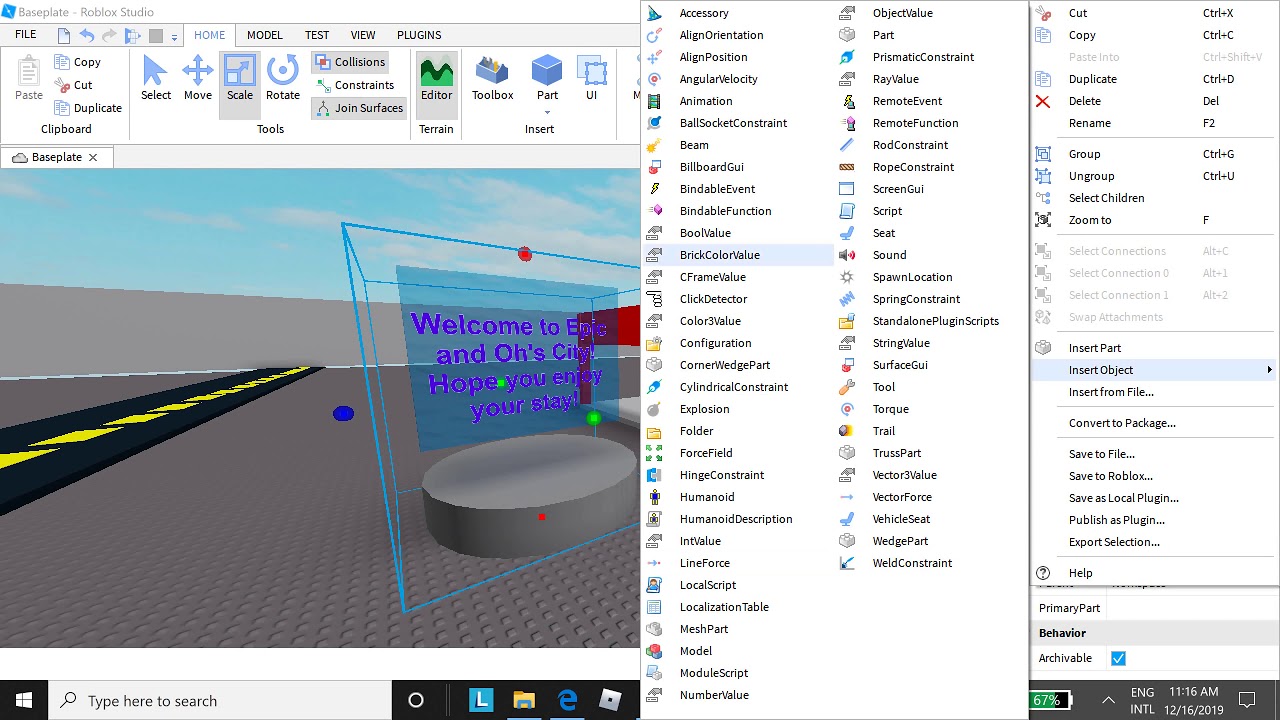Expand the Insert Object submenu arrow
The height and width of the screenshot is (720, 1280).
pos(1269,370)
